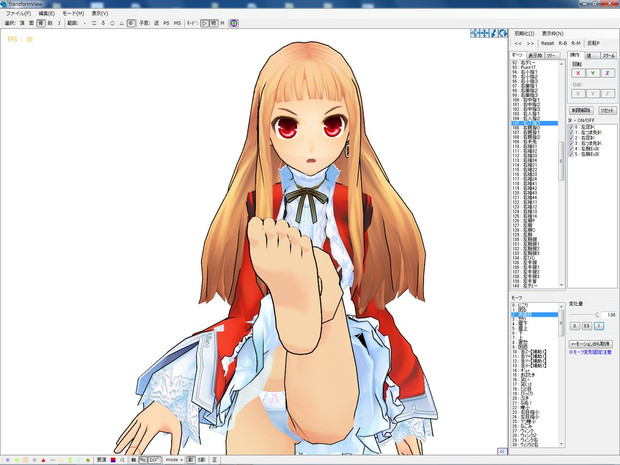The width and height of the screenshot is (620, 465).
Task: Toggle IK checkbox 5 in IK list
Action: [x=571, y=154]
